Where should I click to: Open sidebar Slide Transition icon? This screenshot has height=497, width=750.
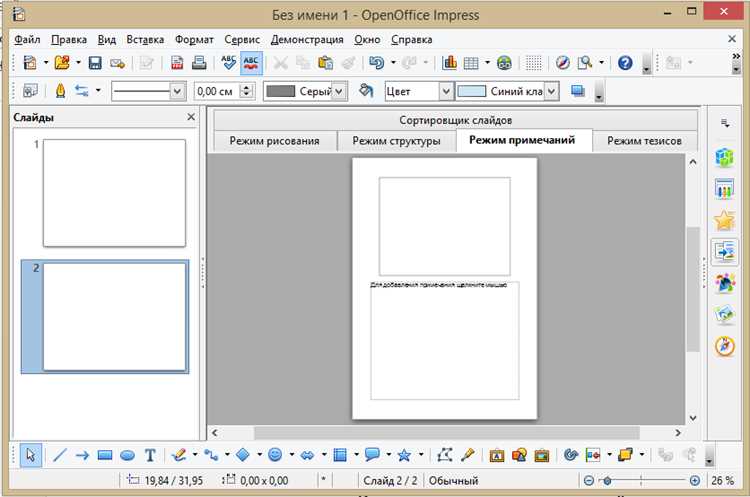coord(725,252)
